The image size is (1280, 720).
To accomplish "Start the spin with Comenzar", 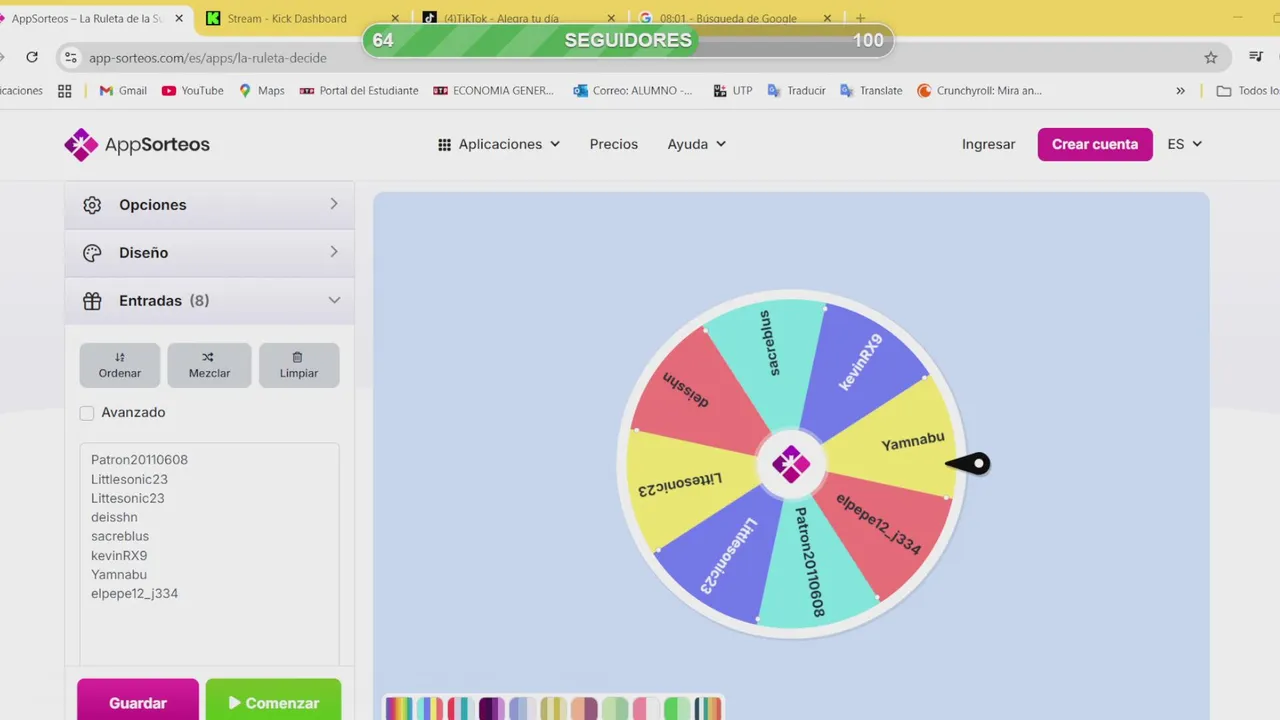I will pos(273,700).
